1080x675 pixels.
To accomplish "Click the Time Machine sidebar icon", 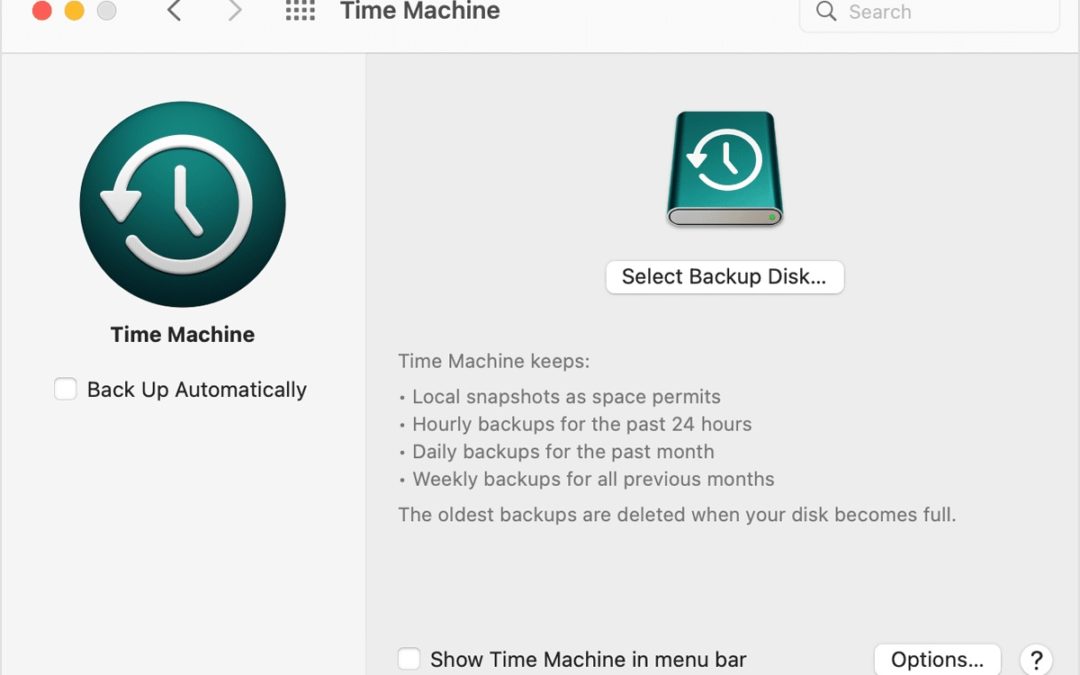I will pyautogui.click(x=182, y=204).
